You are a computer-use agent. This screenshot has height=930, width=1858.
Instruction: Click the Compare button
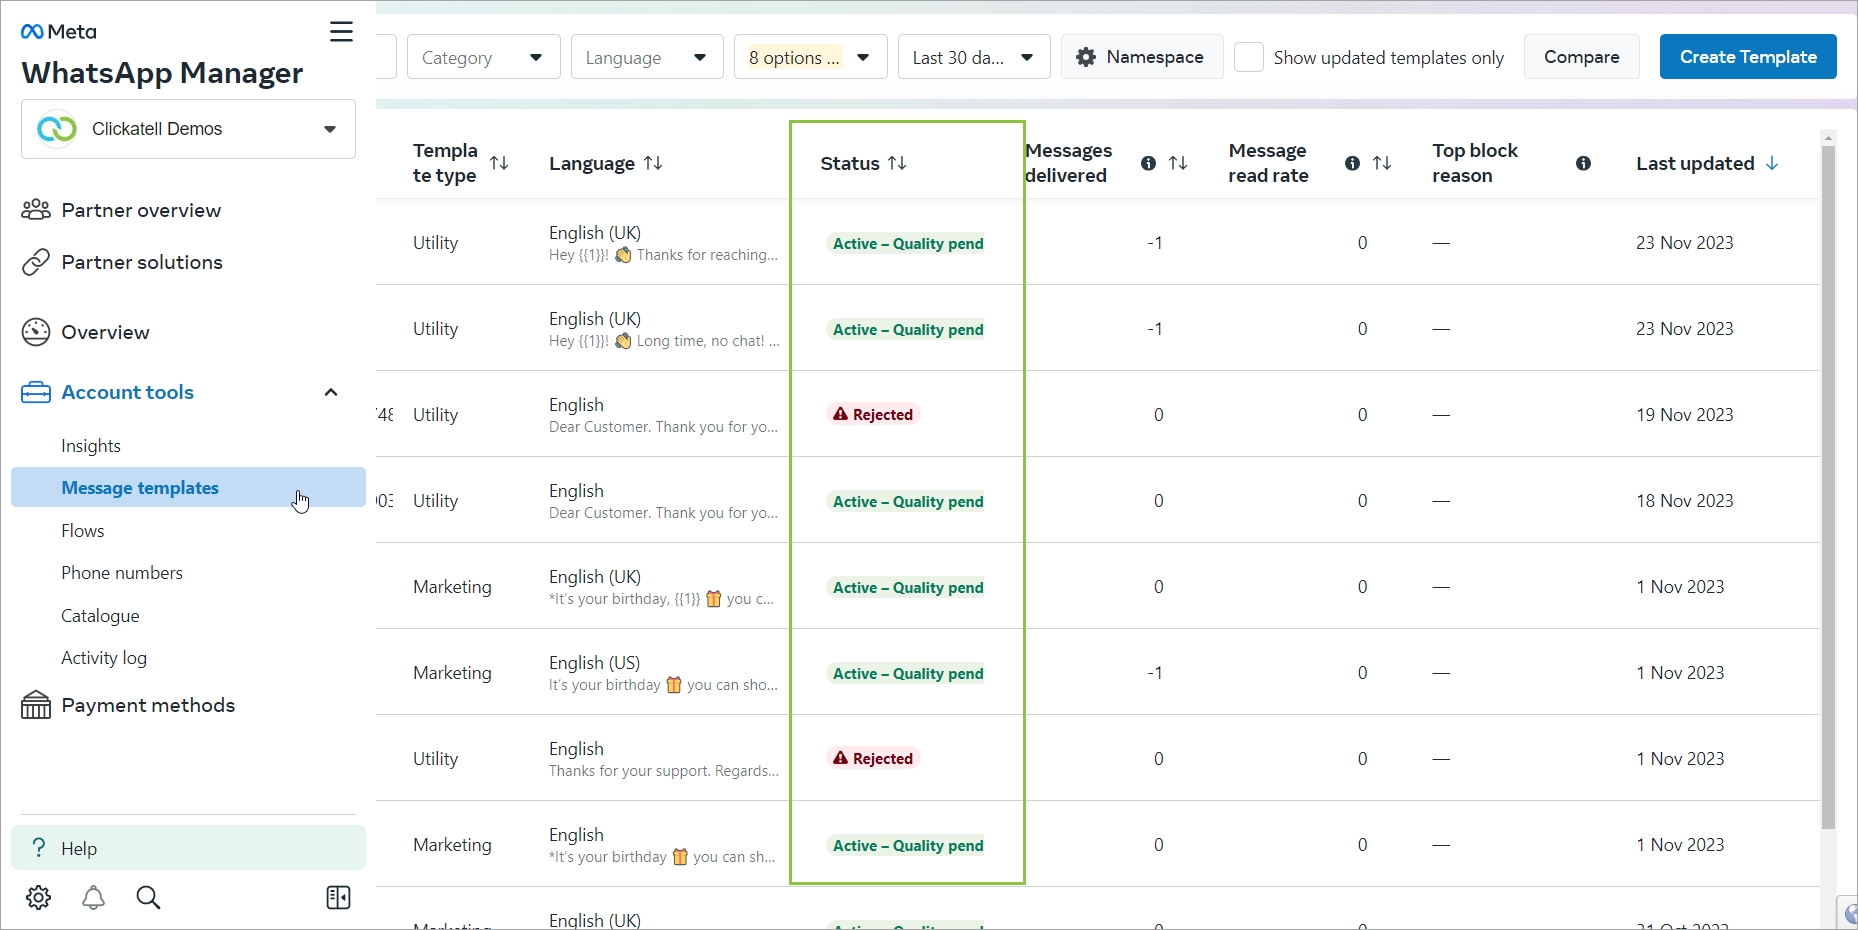click(1581, 57)
